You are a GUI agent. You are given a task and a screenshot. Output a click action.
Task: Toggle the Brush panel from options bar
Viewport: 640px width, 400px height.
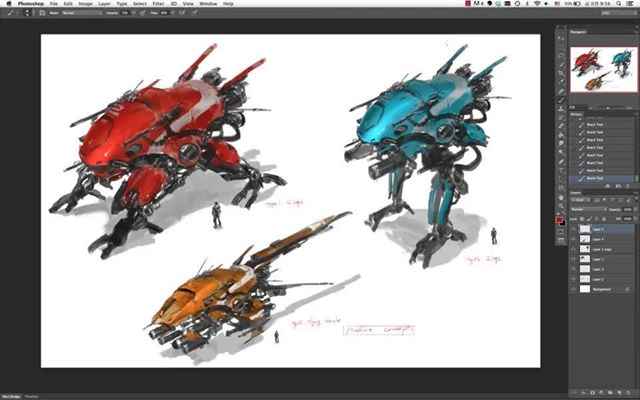point(42,13)
